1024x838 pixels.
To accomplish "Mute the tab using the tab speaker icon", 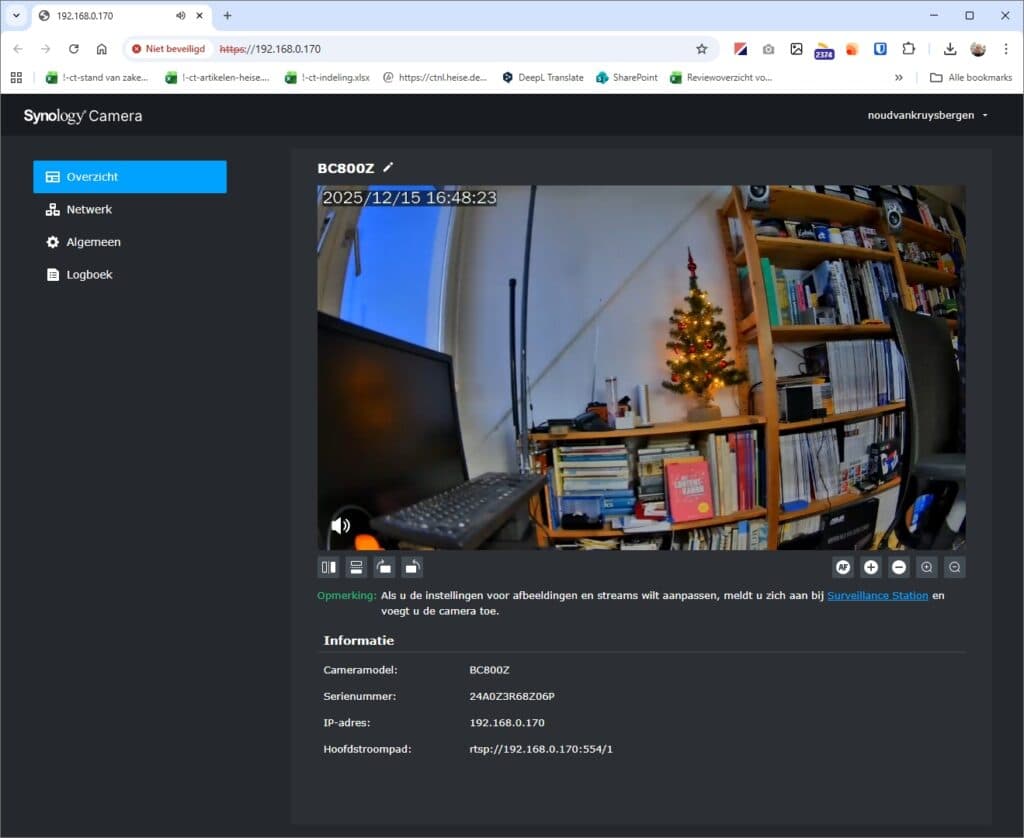I will point(181,16).
